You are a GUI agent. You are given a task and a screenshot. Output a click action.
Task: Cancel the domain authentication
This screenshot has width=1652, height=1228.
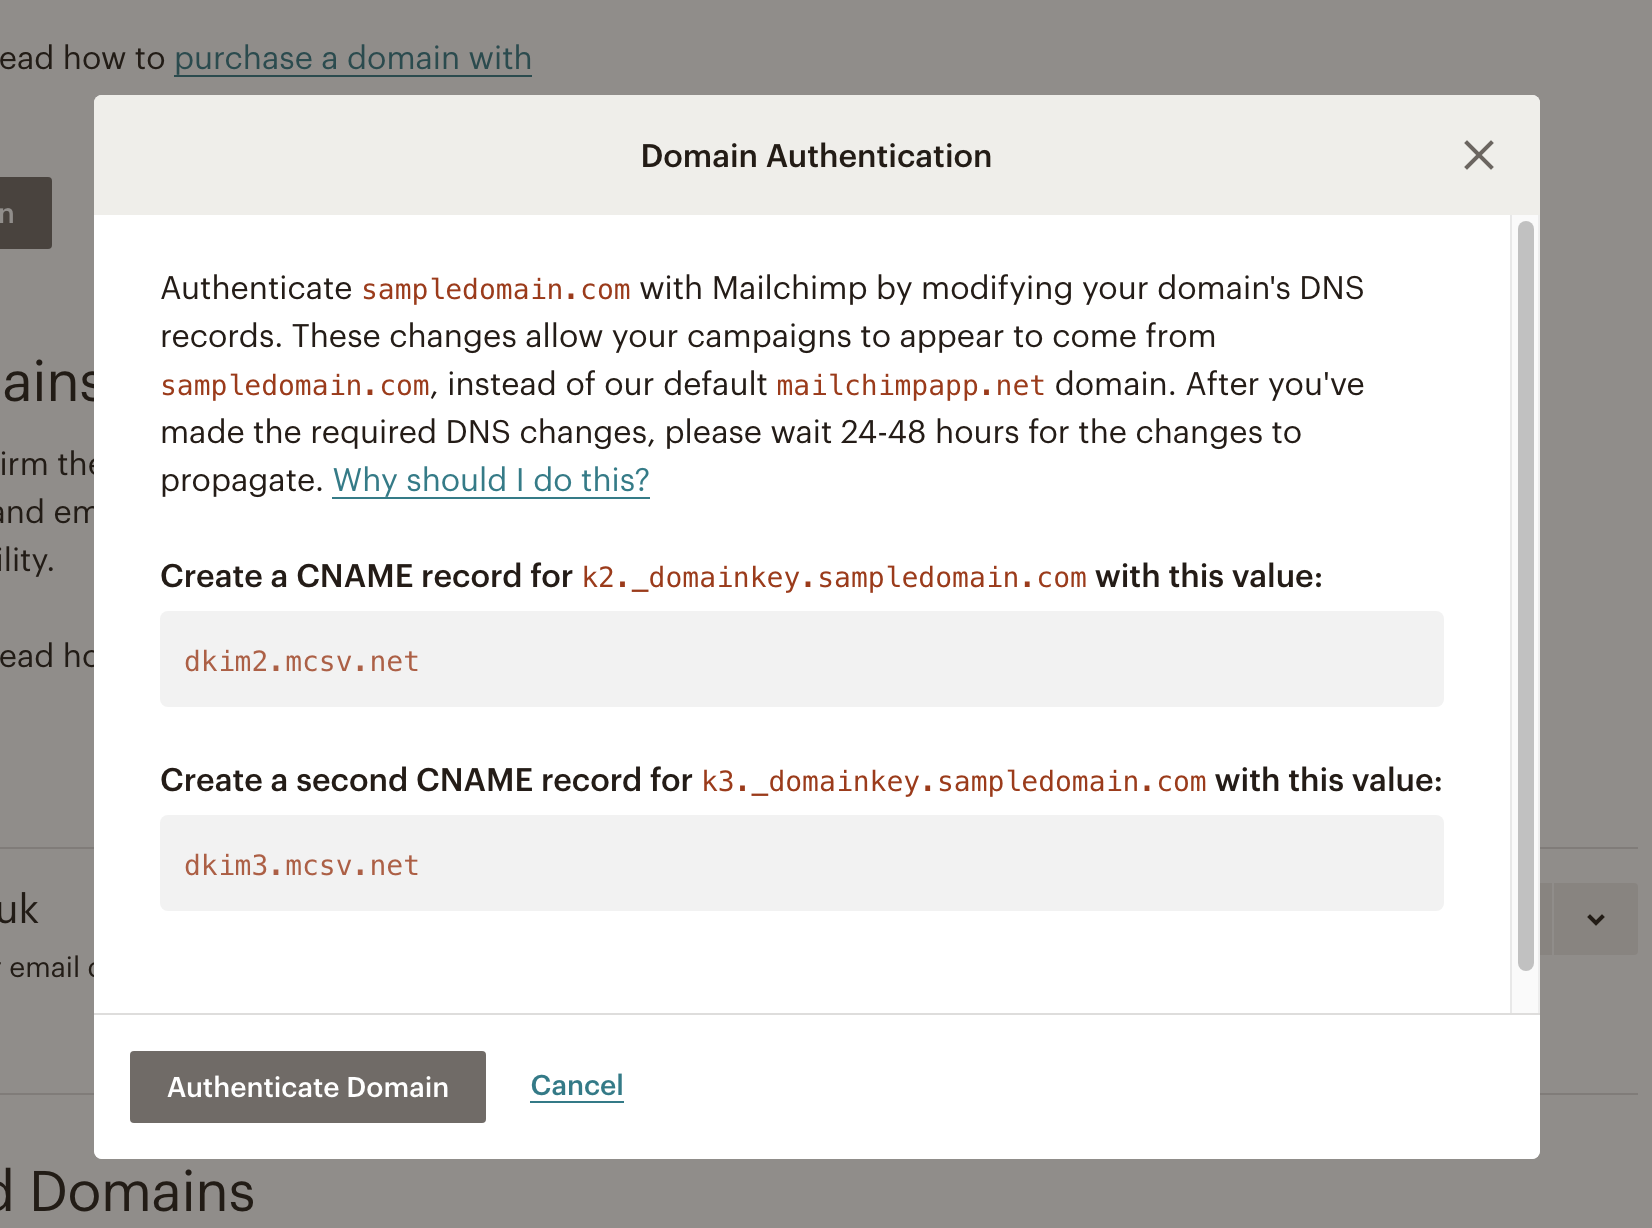pos(577,1086)
